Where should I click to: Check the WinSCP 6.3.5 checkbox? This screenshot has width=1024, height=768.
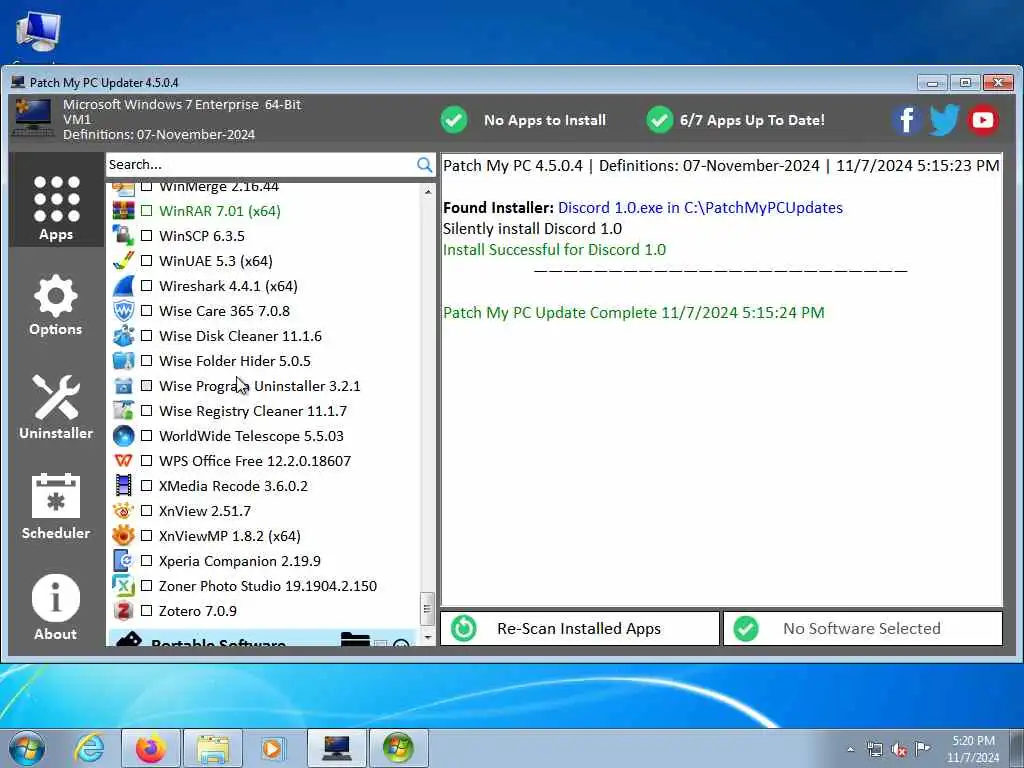(x=146, y=236)
